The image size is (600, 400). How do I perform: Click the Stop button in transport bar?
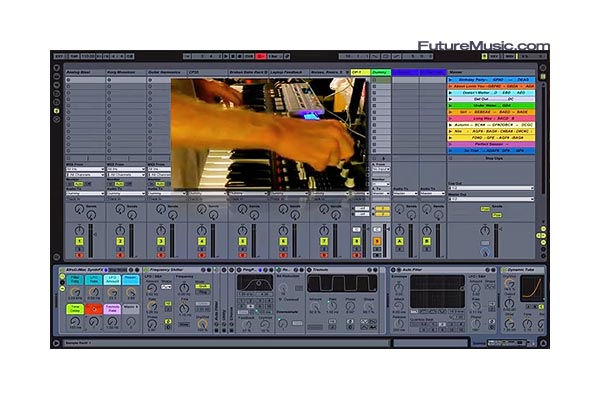click(x=233, y=56)
